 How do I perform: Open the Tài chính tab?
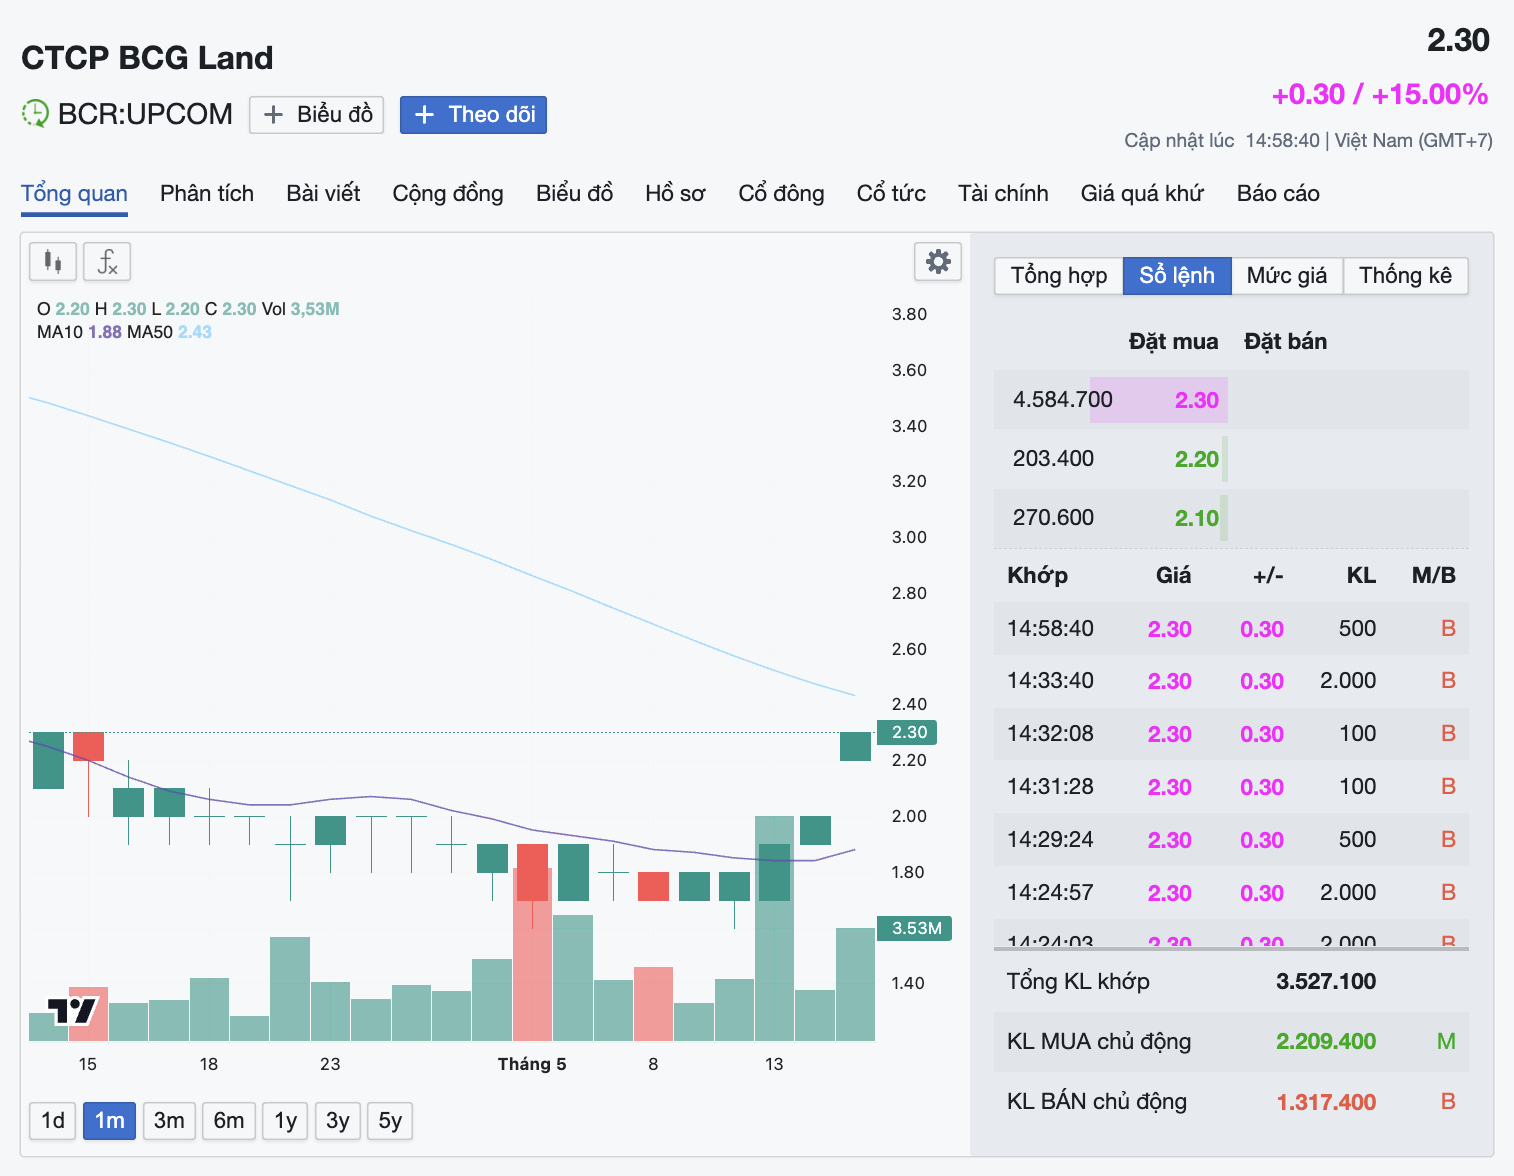click(1003, 193)
